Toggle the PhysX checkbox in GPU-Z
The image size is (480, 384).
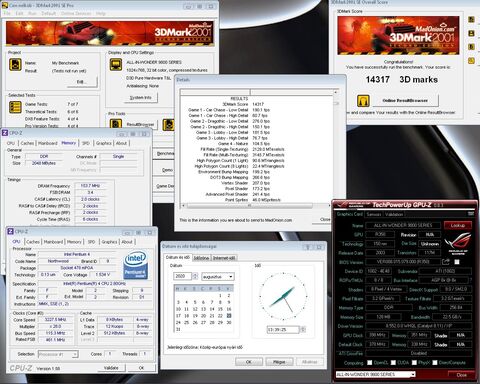tap(414, 362)
